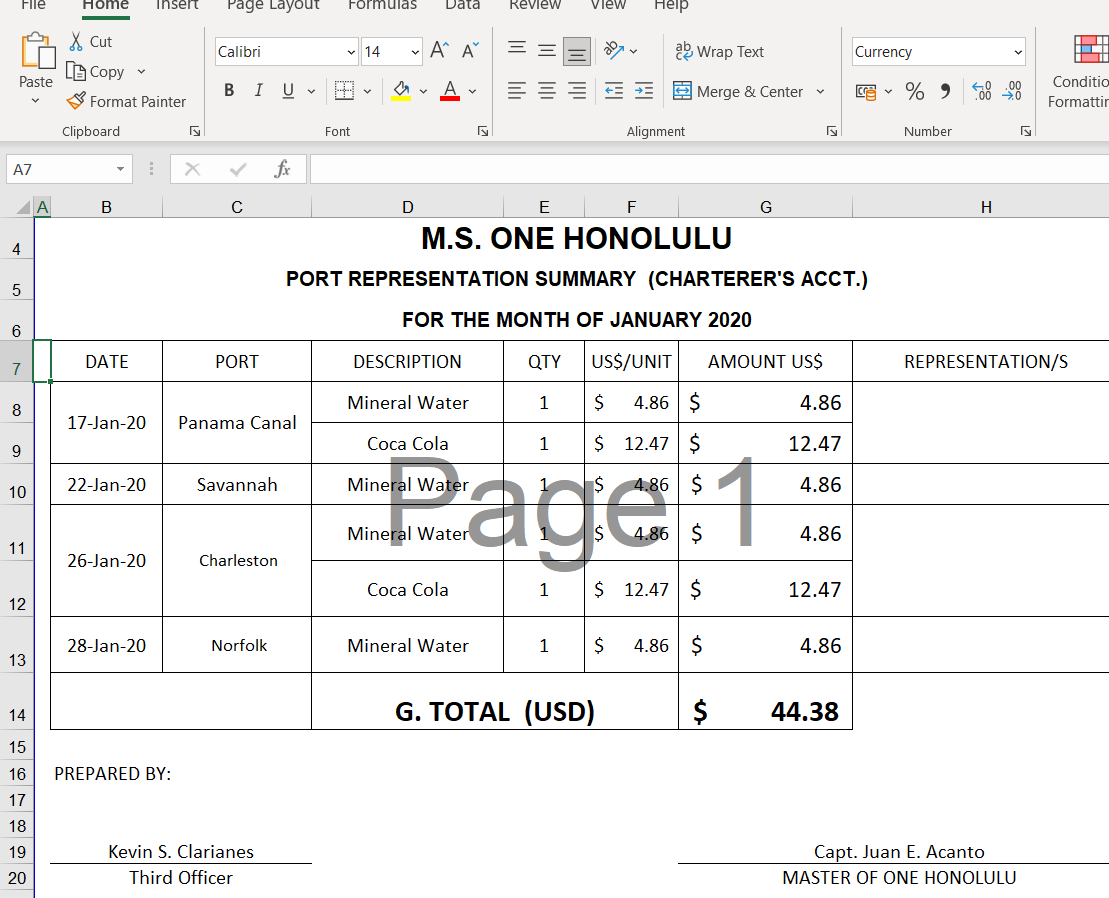Viewport: 1109px width, 898px height.
Task: Click the Paste clipboard icon
Action: pos(37,52)
